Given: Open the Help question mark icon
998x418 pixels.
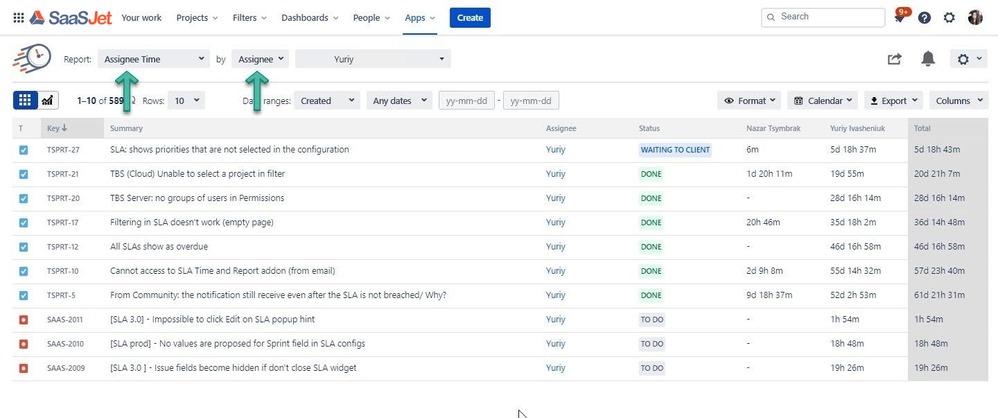Looking at the screenshot, I should 924,18.
